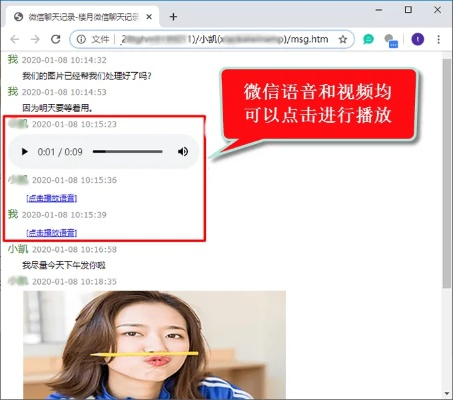Close the browser window
The height and width of the screenshot is (400, 453).
(x=438, y=10)
